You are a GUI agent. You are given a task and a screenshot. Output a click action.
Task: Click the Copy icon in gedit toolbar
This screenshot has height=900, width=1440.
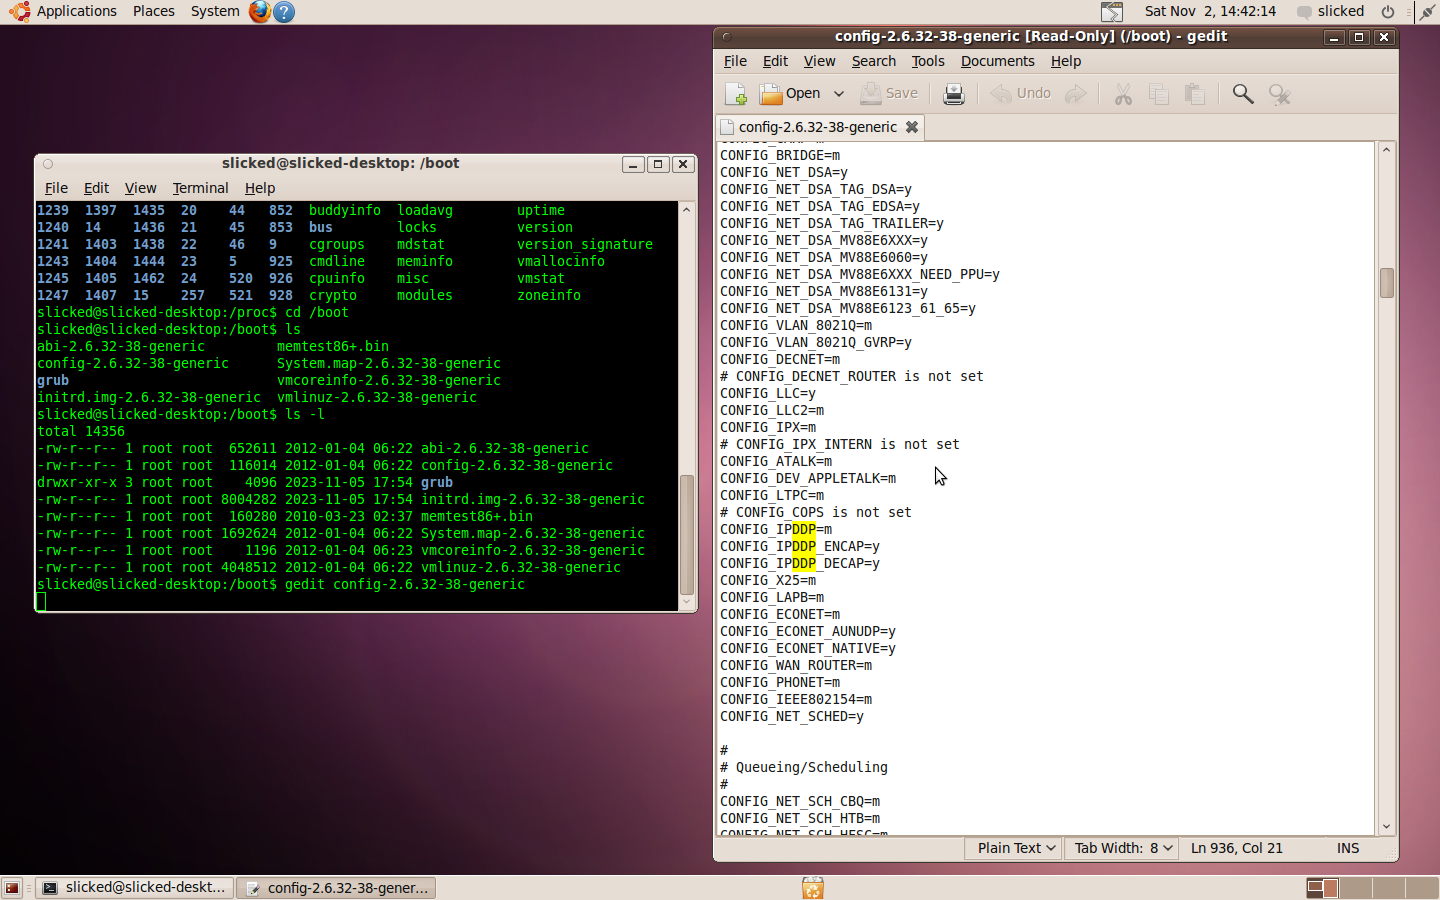(1159, 94)
